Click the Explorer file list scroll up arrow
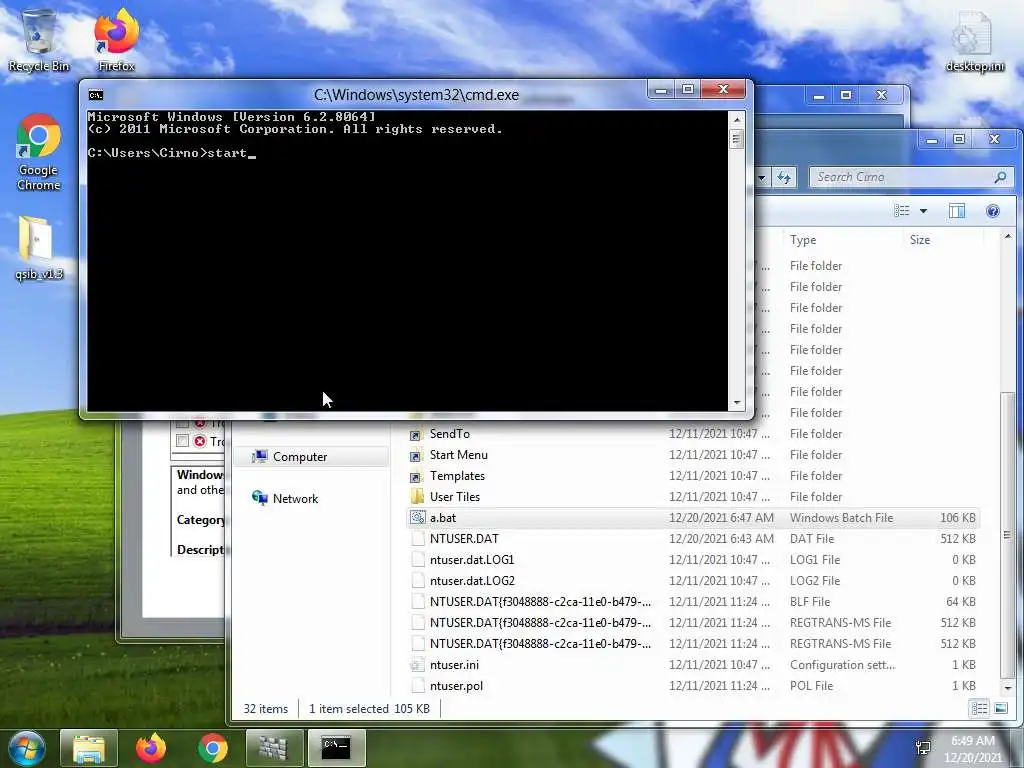Viewport: 1024px width, 768px height. click(1008, 237)
